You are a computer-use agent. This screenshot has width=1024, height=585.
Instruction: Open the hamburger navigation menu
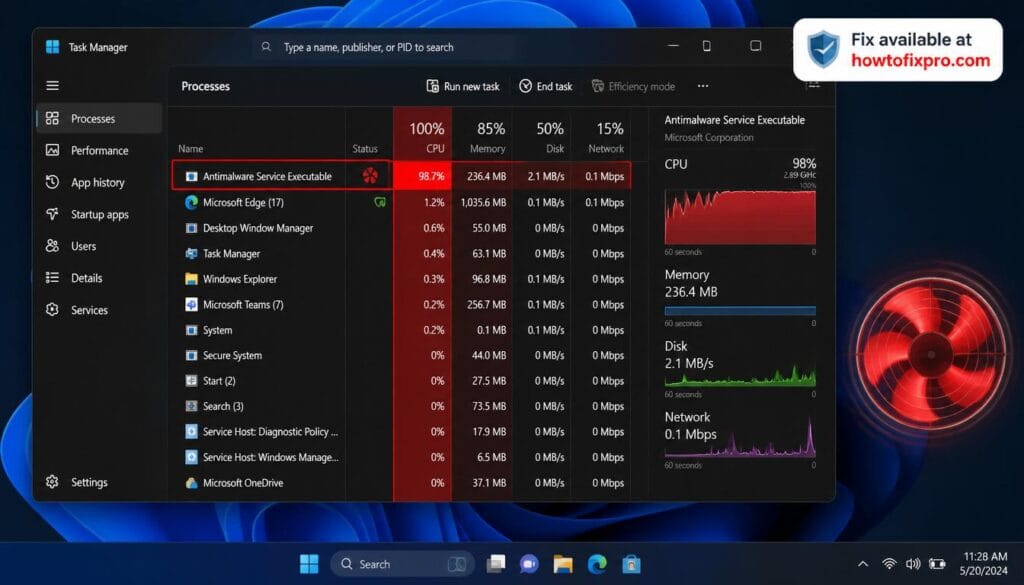(x=52, y=86)
